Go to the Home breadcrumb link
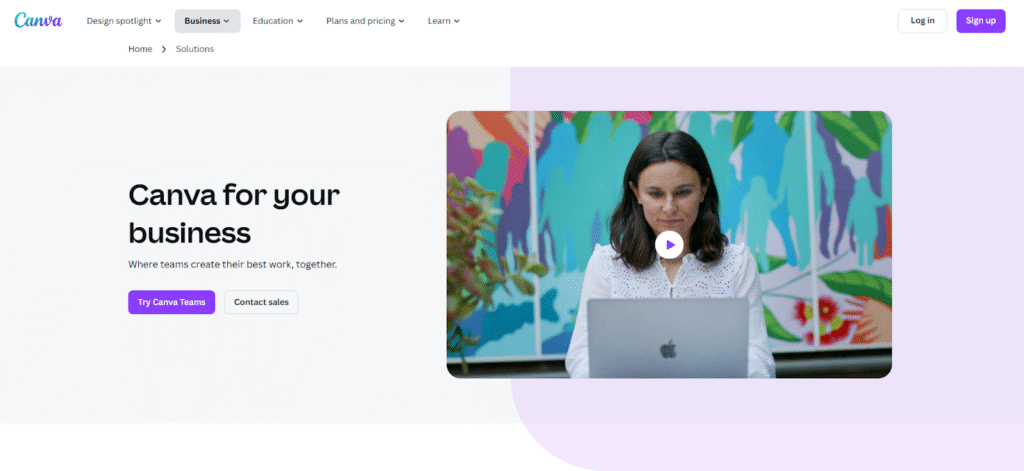This screenshot has width=1024, height=471. point(140,49)
